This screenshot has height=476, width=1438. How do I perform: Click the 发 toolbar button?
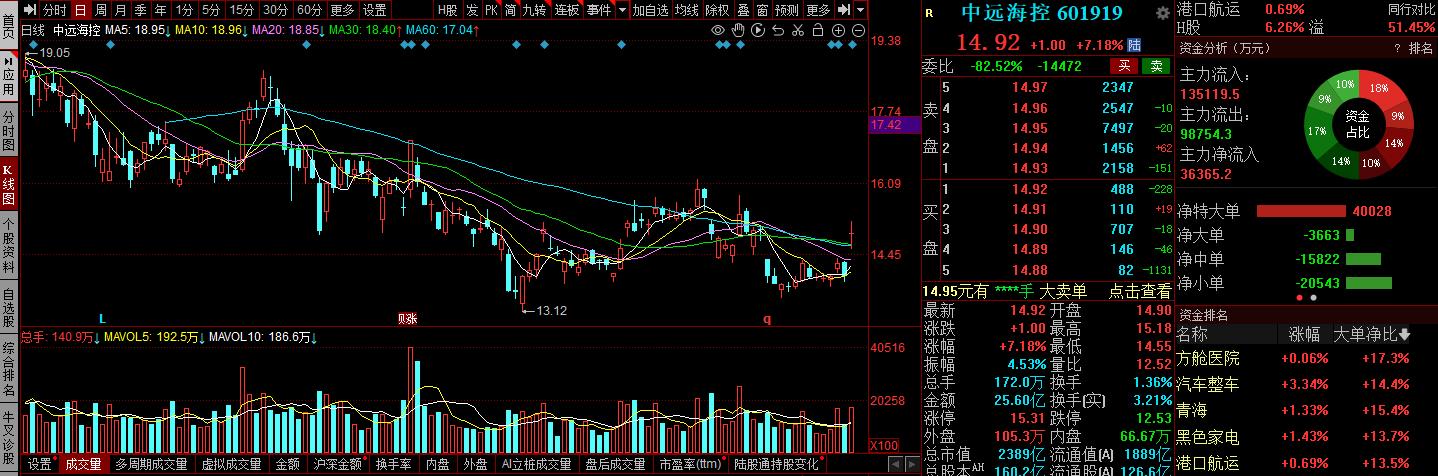[471, 10]
